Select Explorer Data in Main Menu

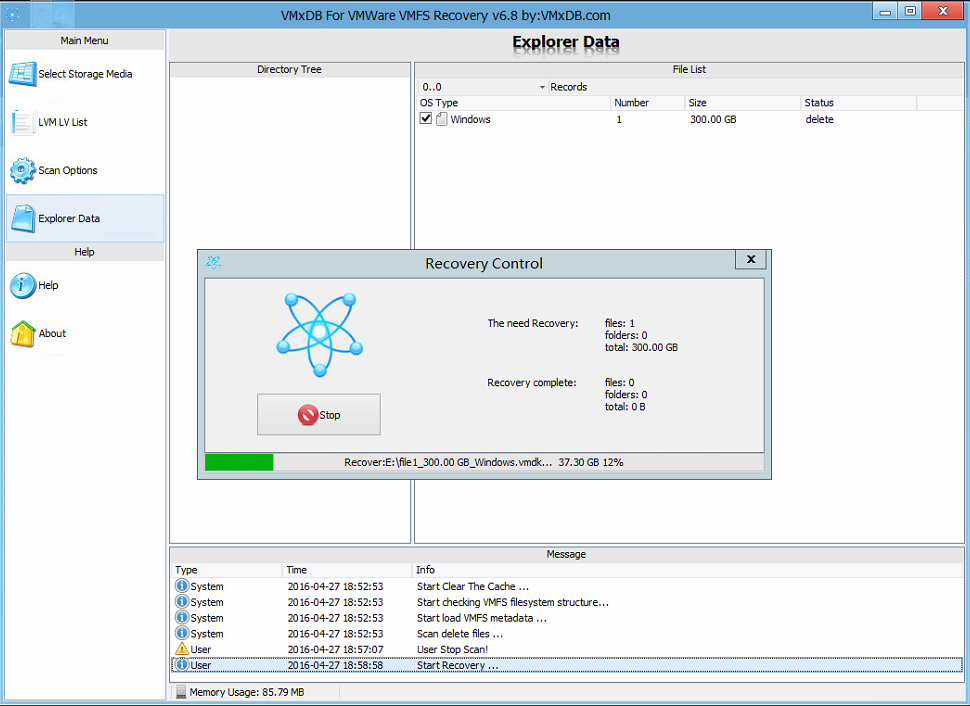point(85,218)
